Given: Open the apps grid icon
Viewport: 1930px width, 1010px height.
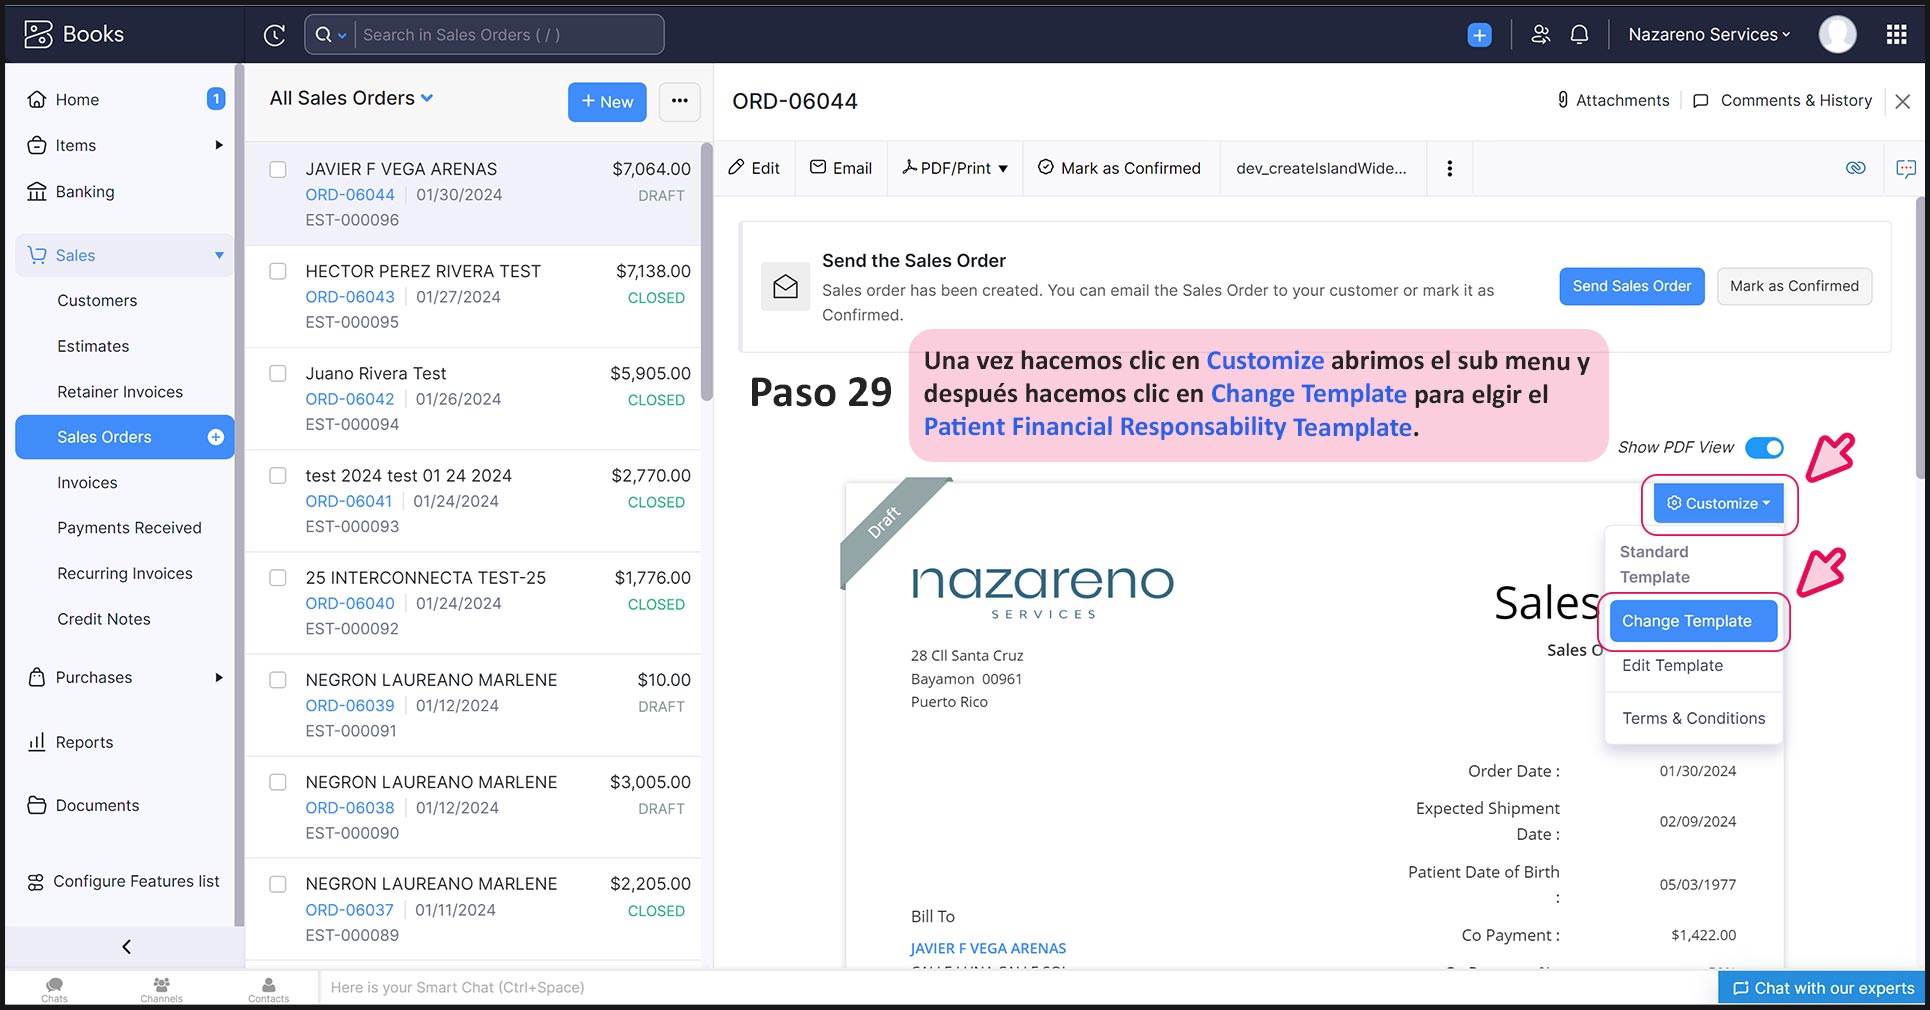Looking at the screenshot, I should (x=1896, y=35).
